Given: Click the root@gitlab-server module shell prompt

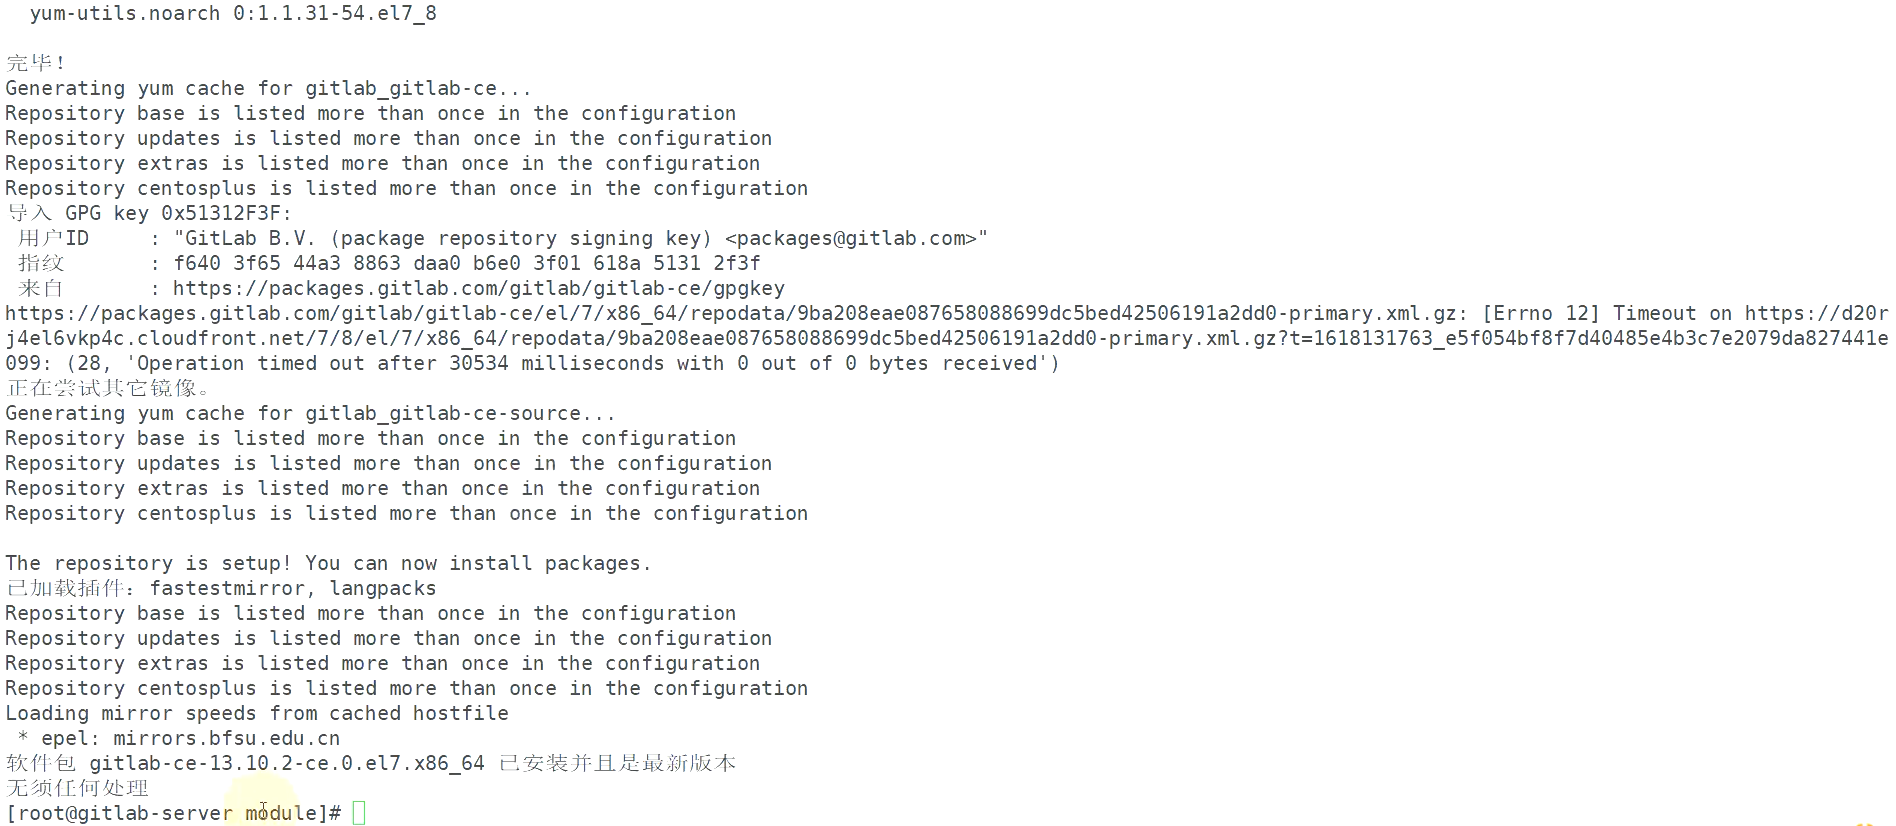Looking at the screenshot, I should tap(173, 813).
